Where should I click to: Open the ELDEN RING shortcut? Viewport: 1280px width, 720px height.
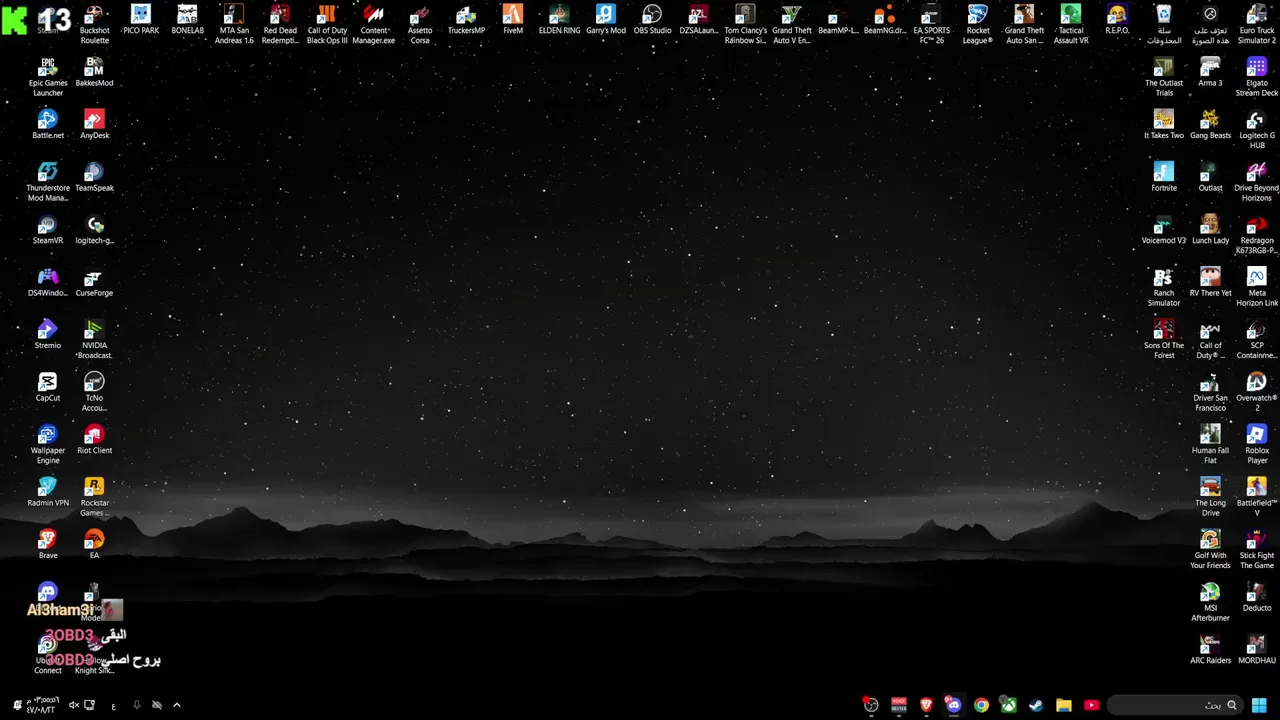[559, 20]
